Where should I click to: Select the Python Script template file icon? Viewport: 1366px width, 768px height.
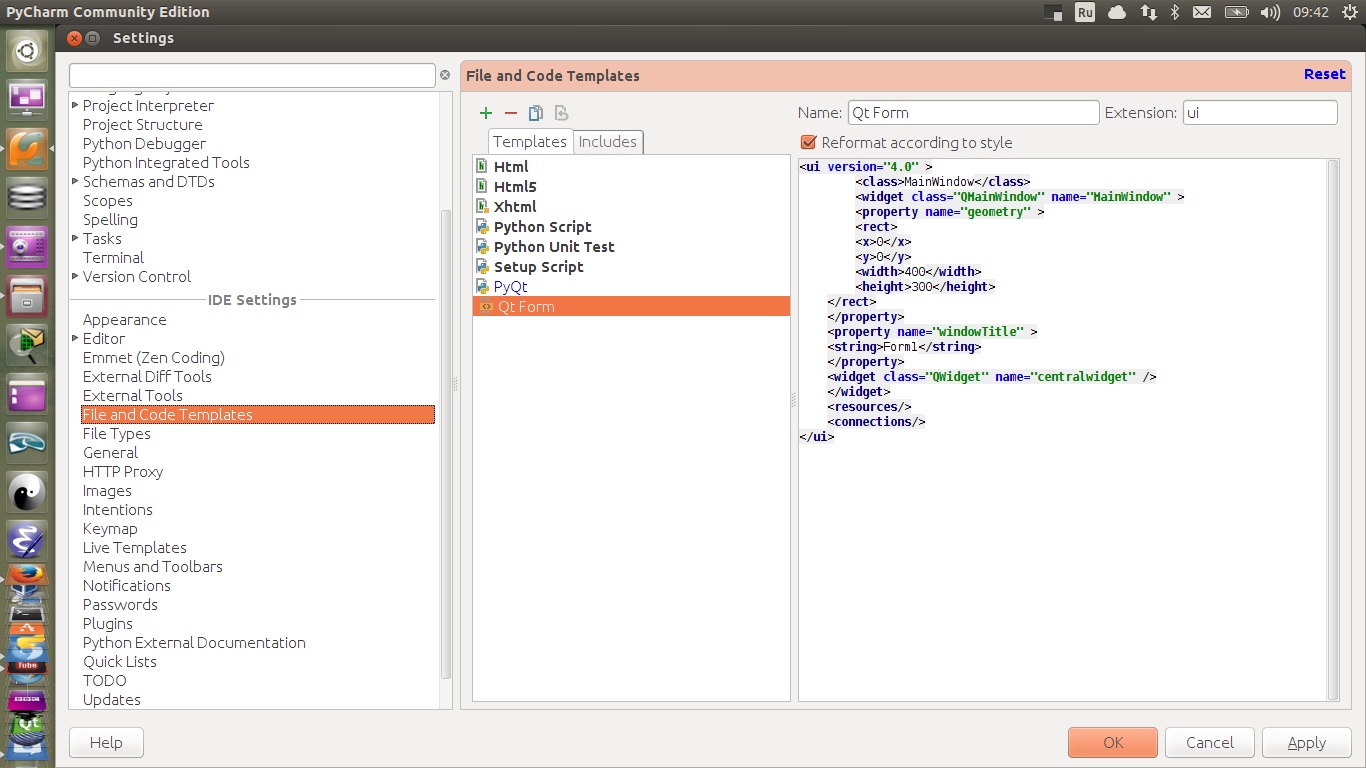coord(482,227)
